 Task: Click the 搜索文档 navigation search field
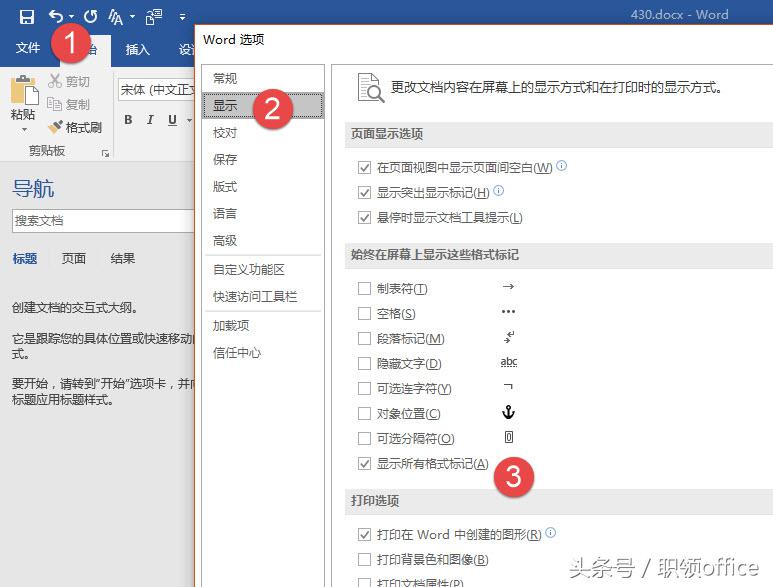tap(103, 220)
